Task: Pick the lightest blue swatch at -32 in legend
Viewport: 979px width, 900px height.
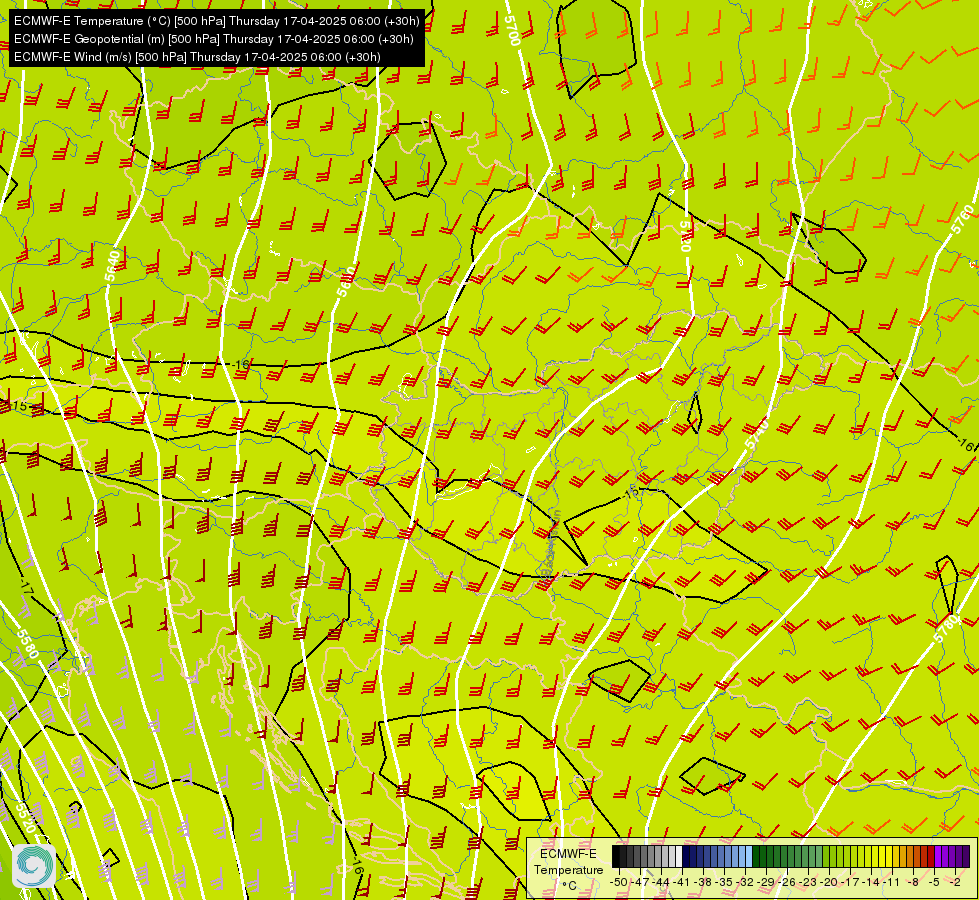Action: coord(749,856)
